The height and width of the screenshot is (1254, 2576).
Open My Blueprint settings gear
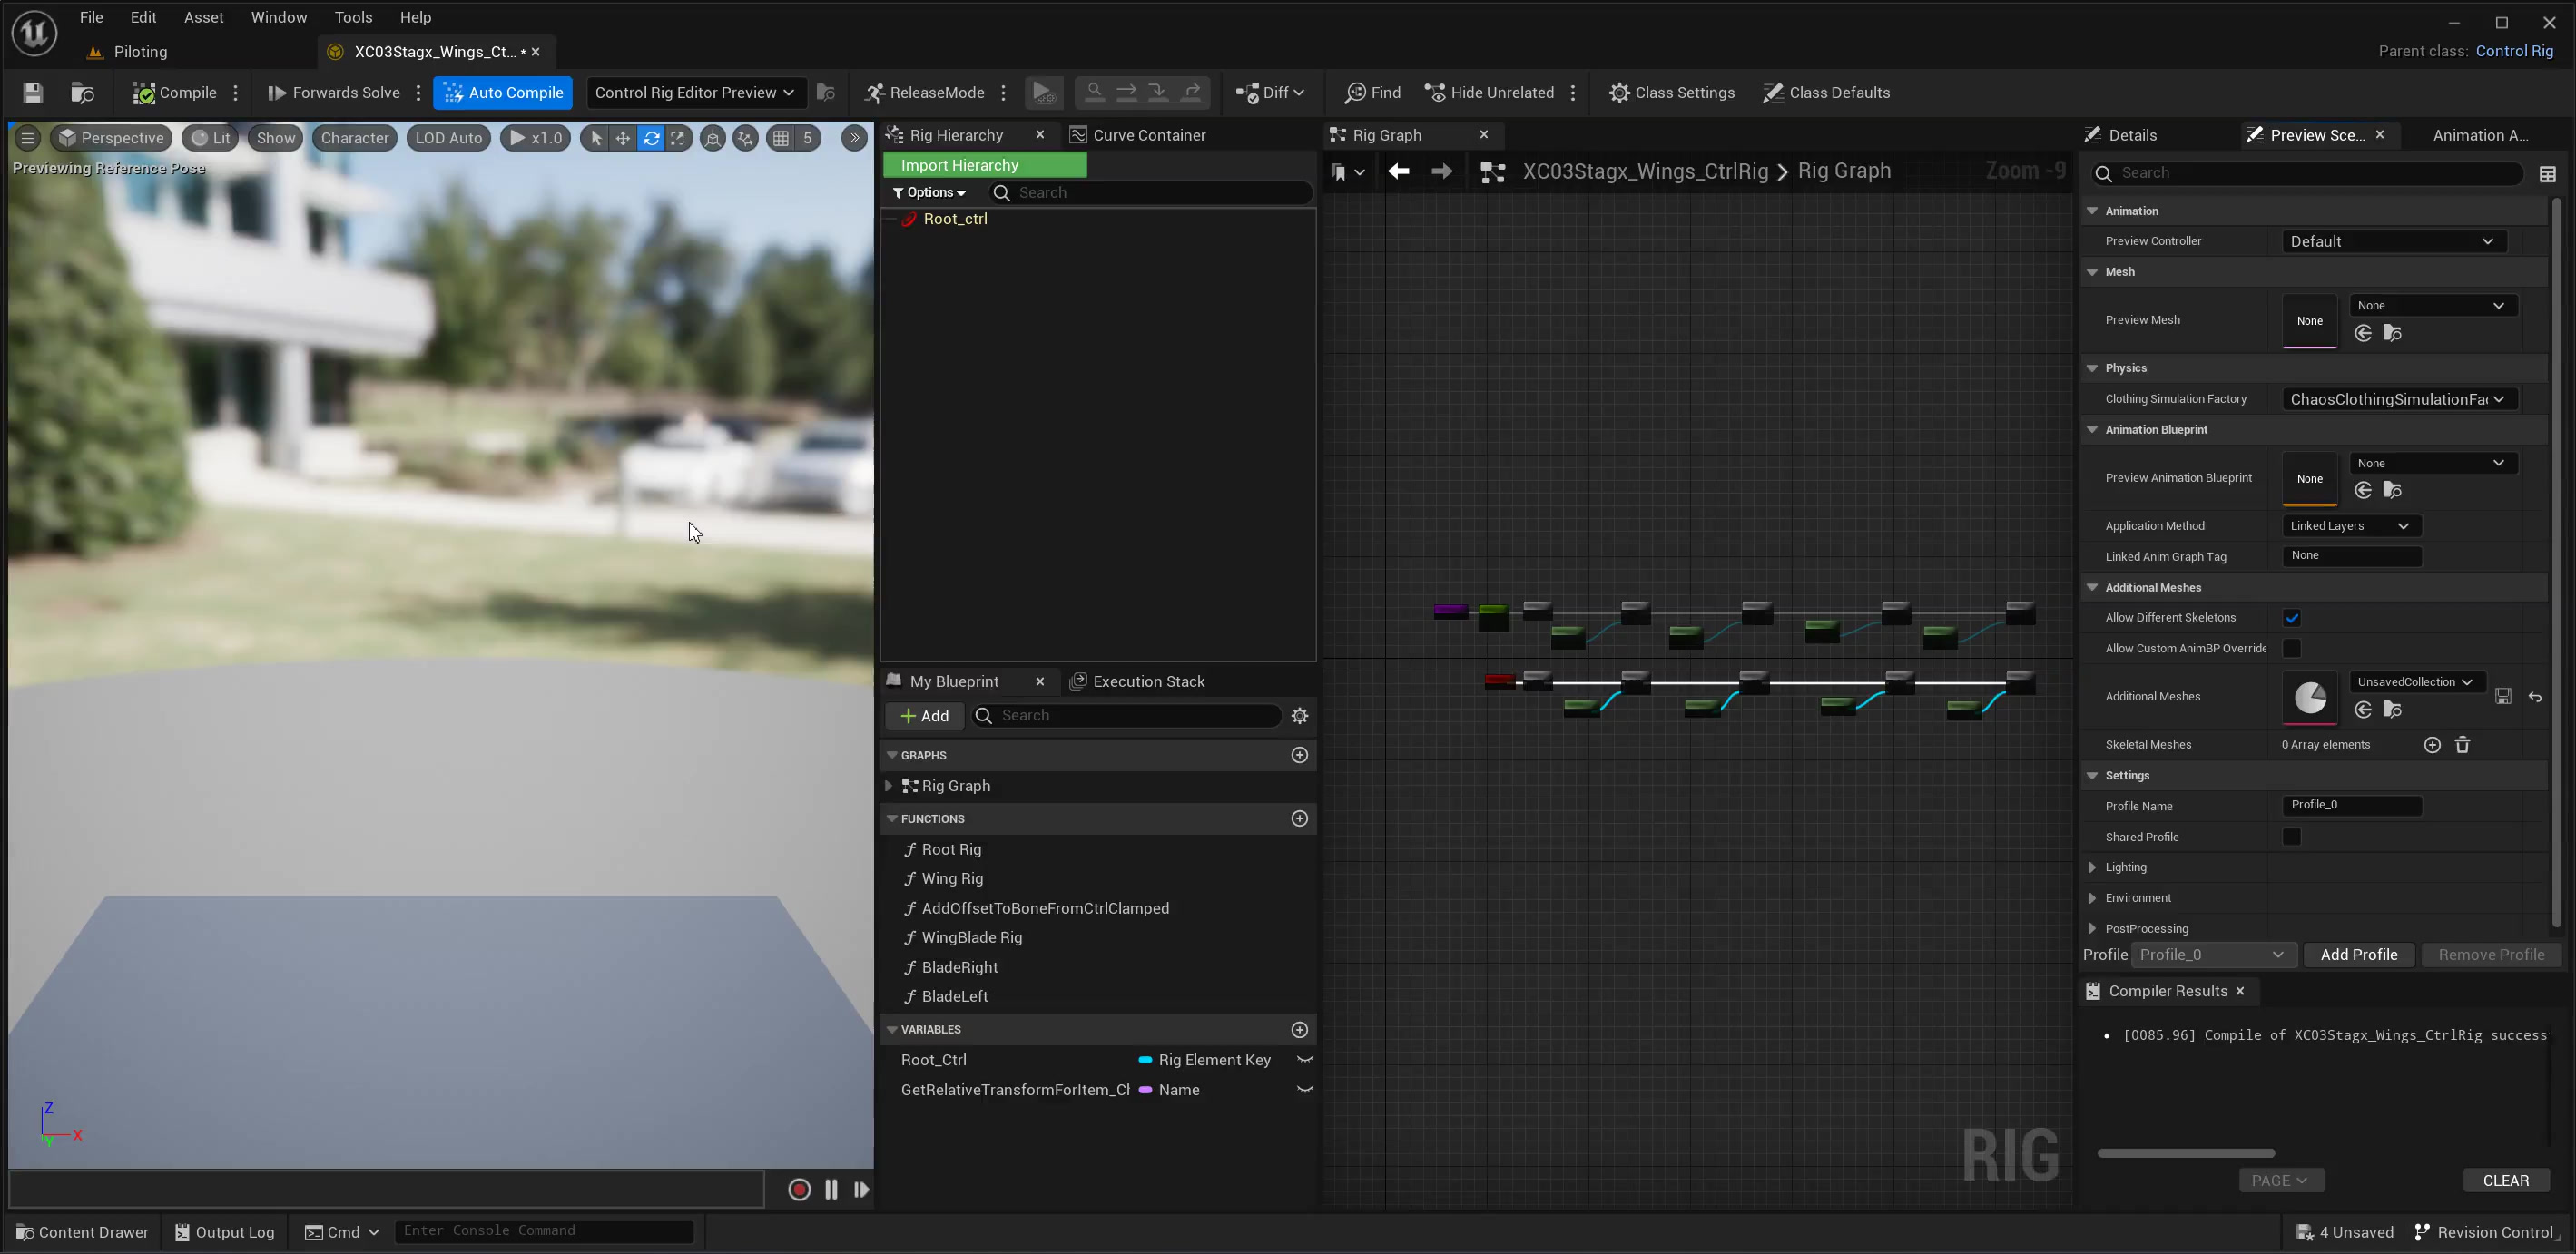click(1300, 715)
